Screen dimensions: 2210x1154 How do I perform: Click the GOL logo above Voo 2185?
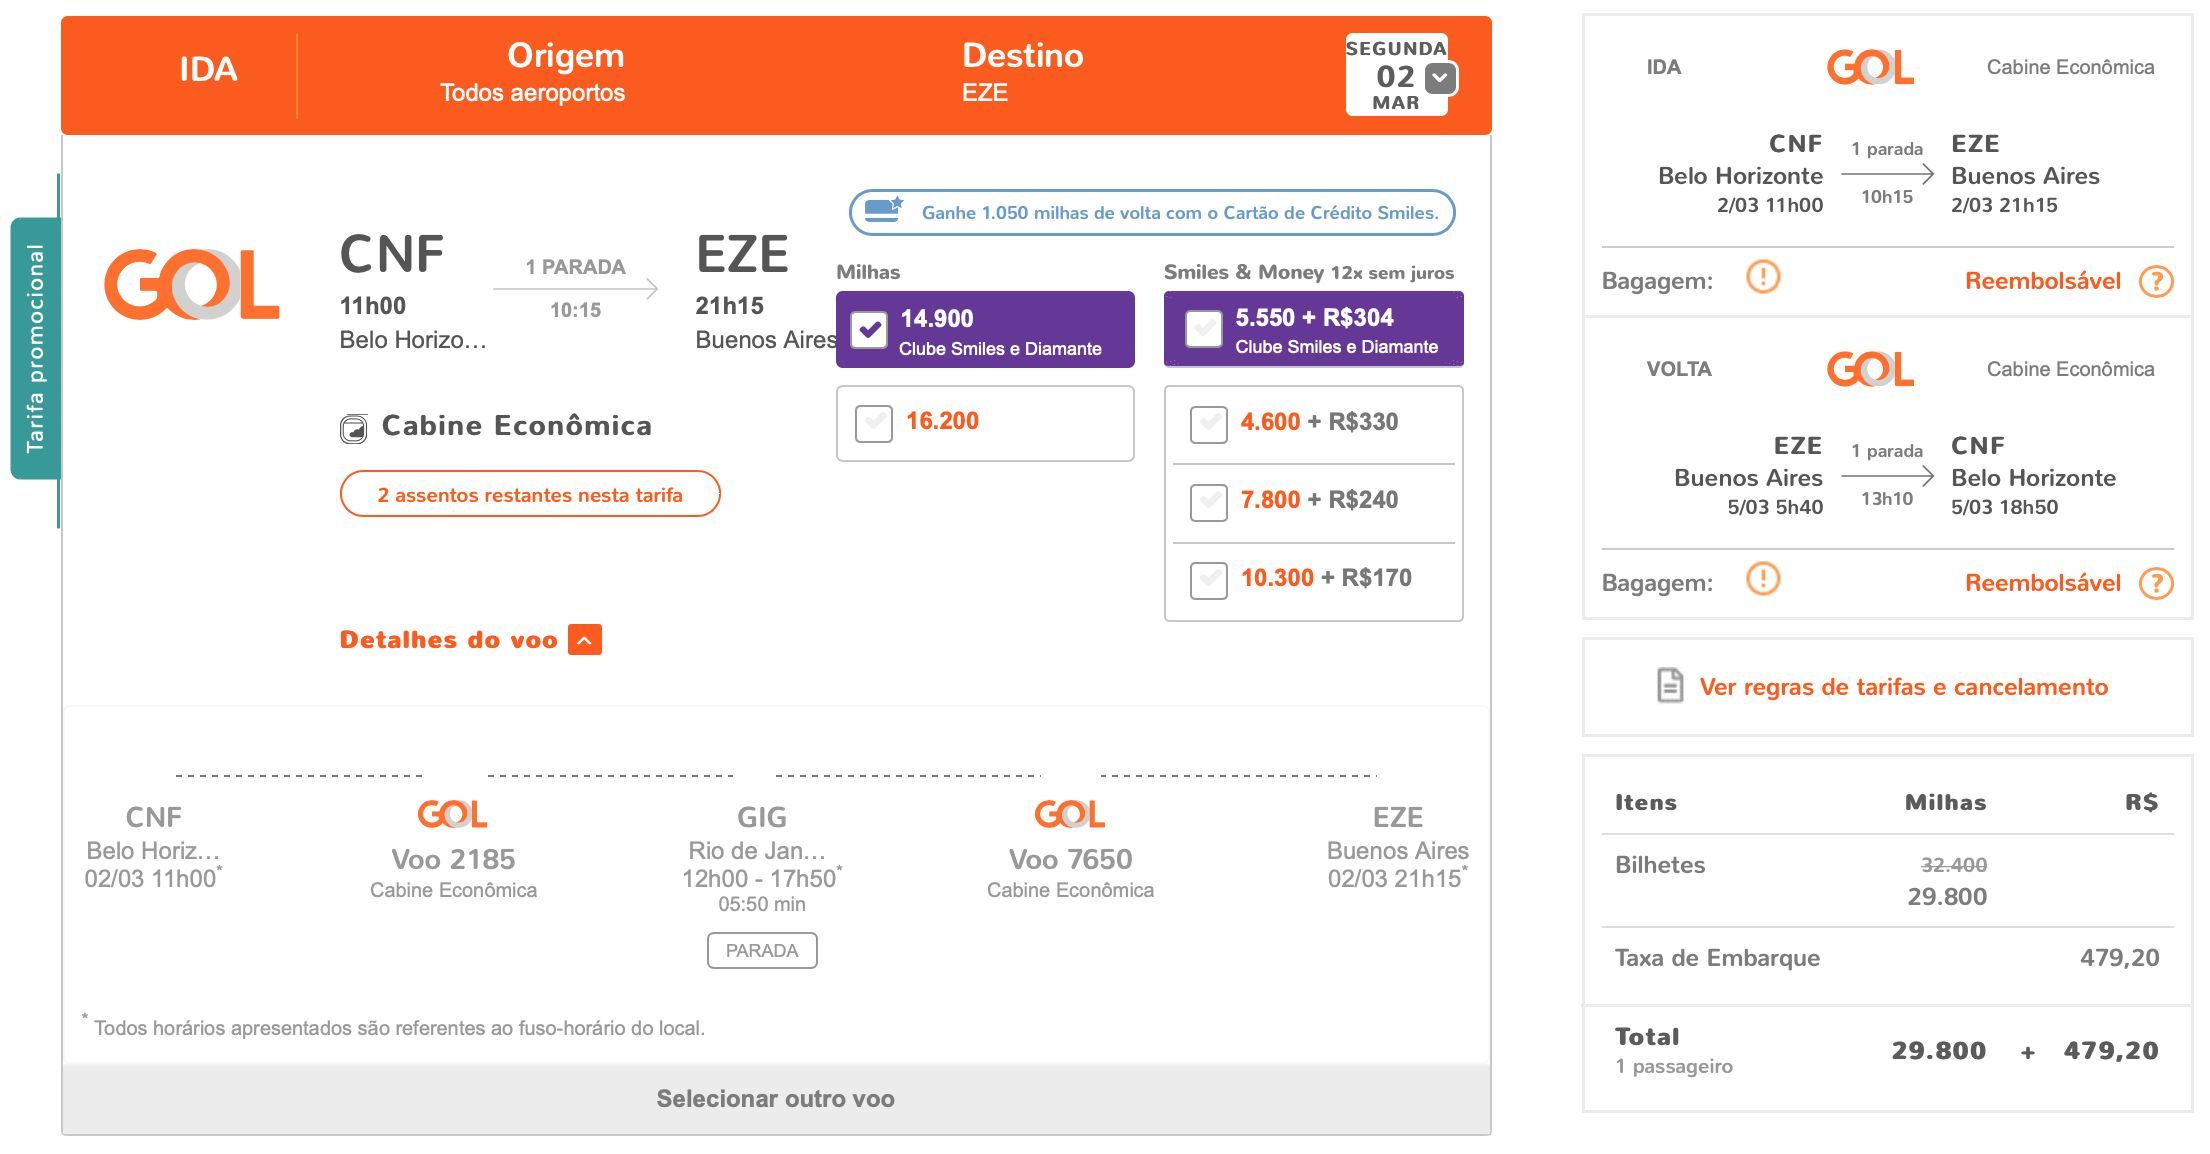[x=453, y=814]
